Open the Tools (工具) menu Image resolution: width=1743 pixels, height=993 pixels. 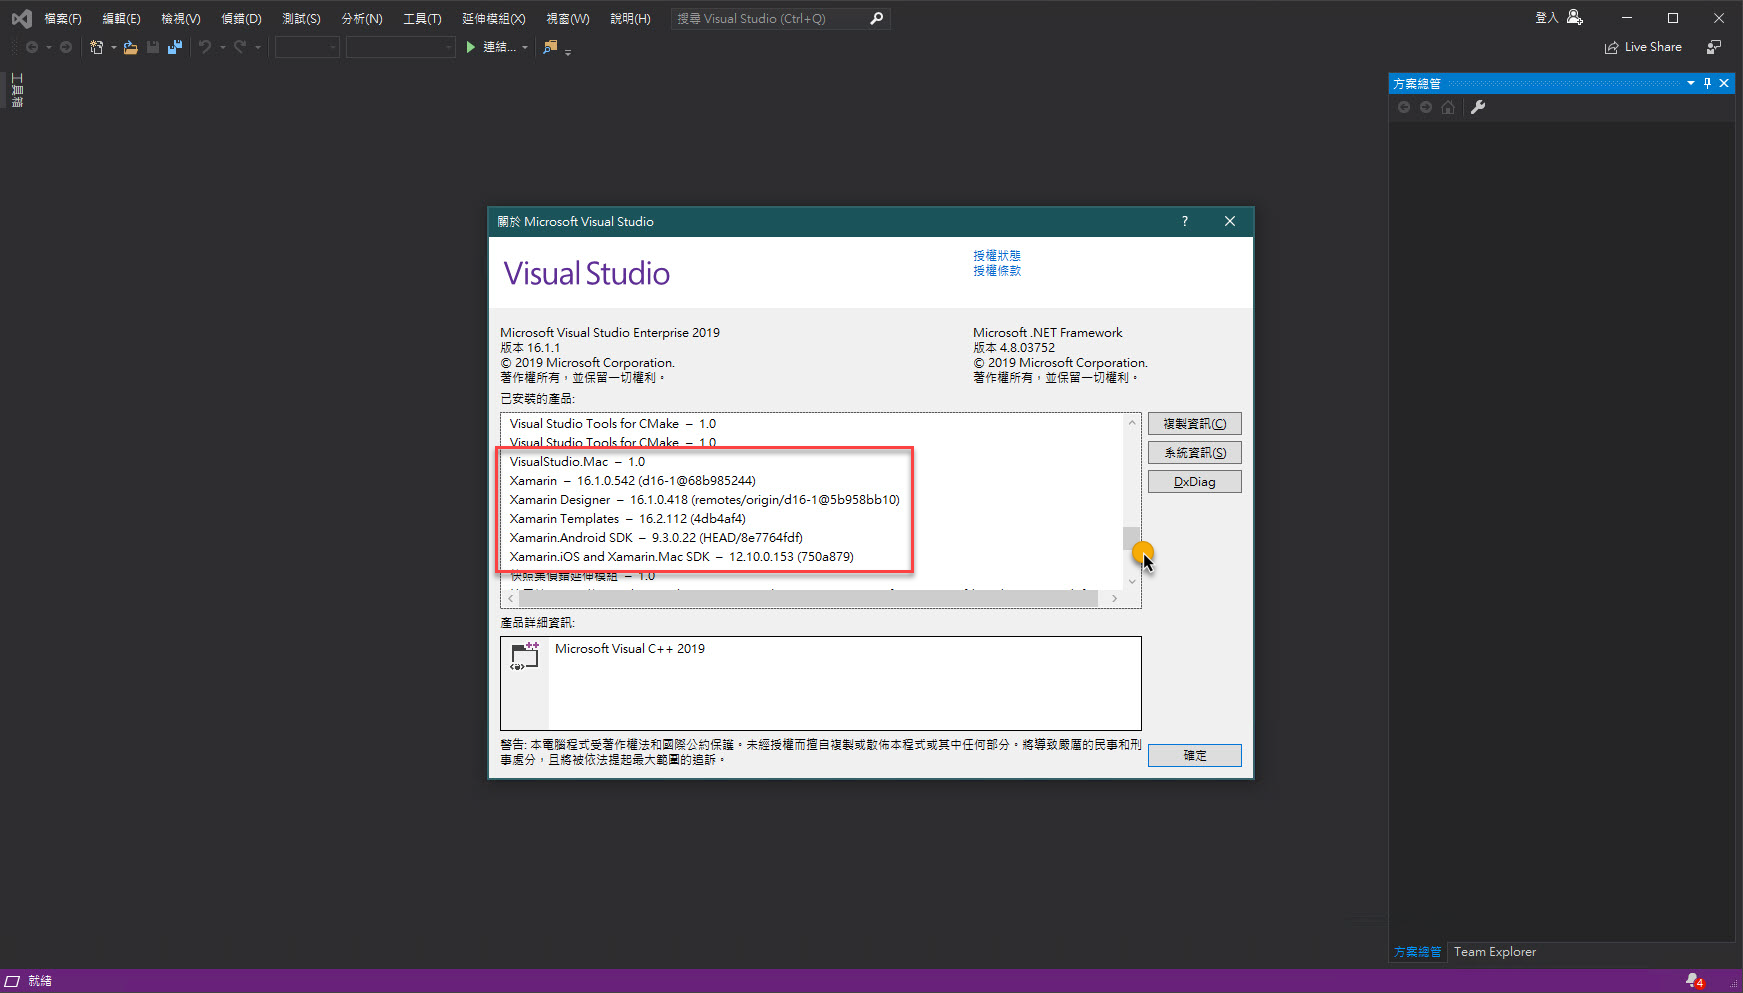click(422, 18)
